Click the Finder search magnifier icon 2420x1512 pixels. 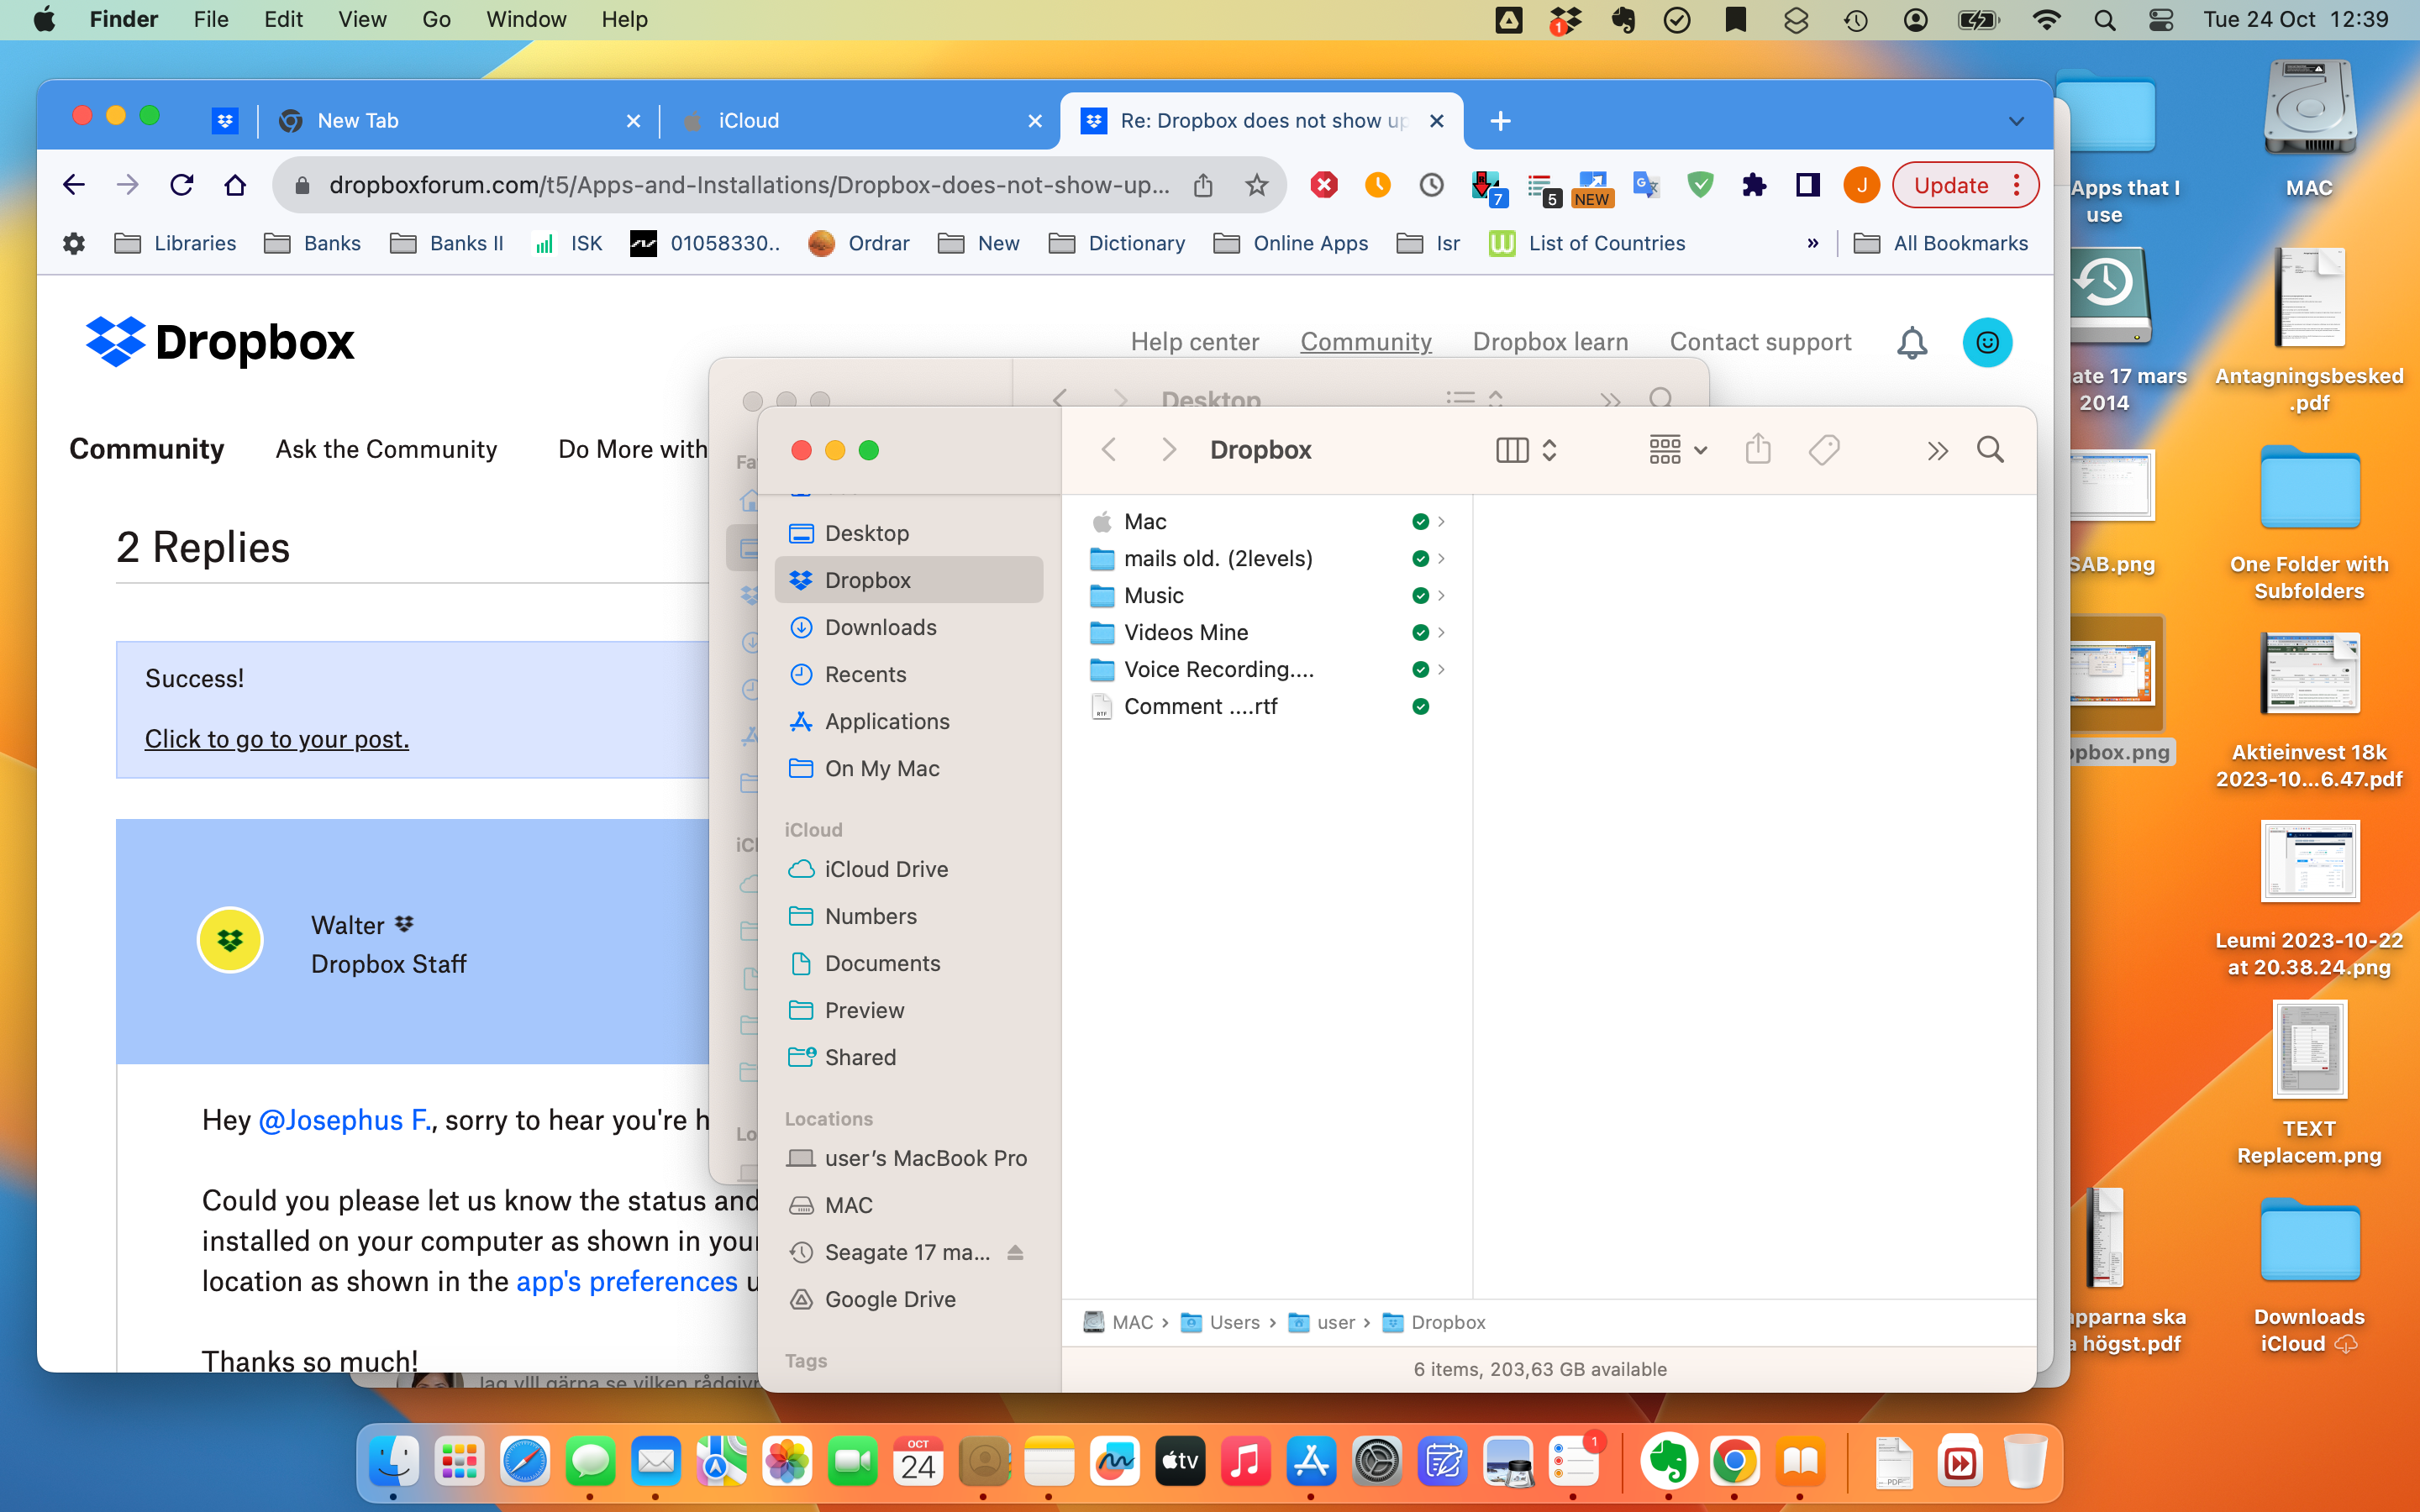tap(1990, 450)
